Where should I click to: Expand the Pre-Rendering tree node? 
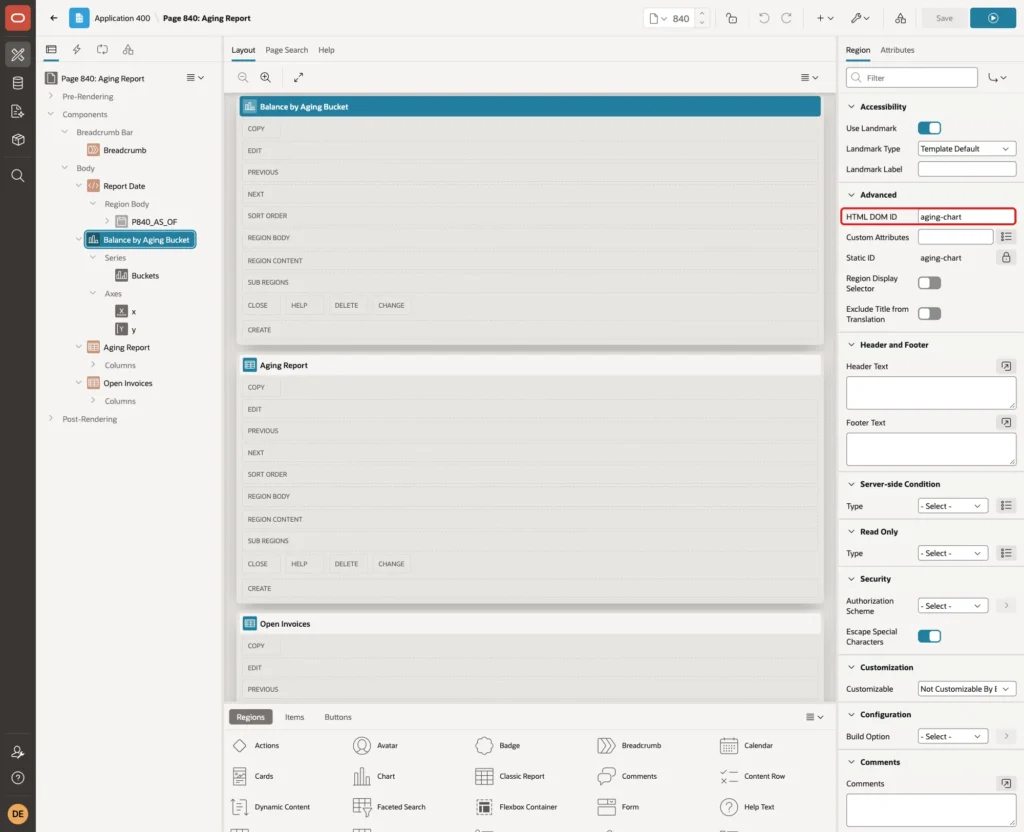[x=51, y=96]
